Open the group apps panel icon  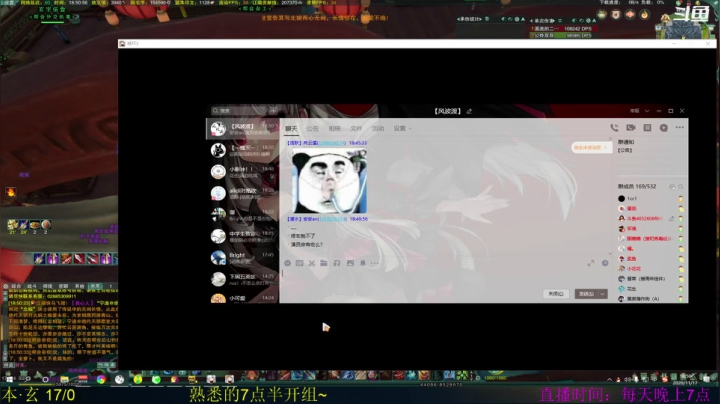[647, 128]
